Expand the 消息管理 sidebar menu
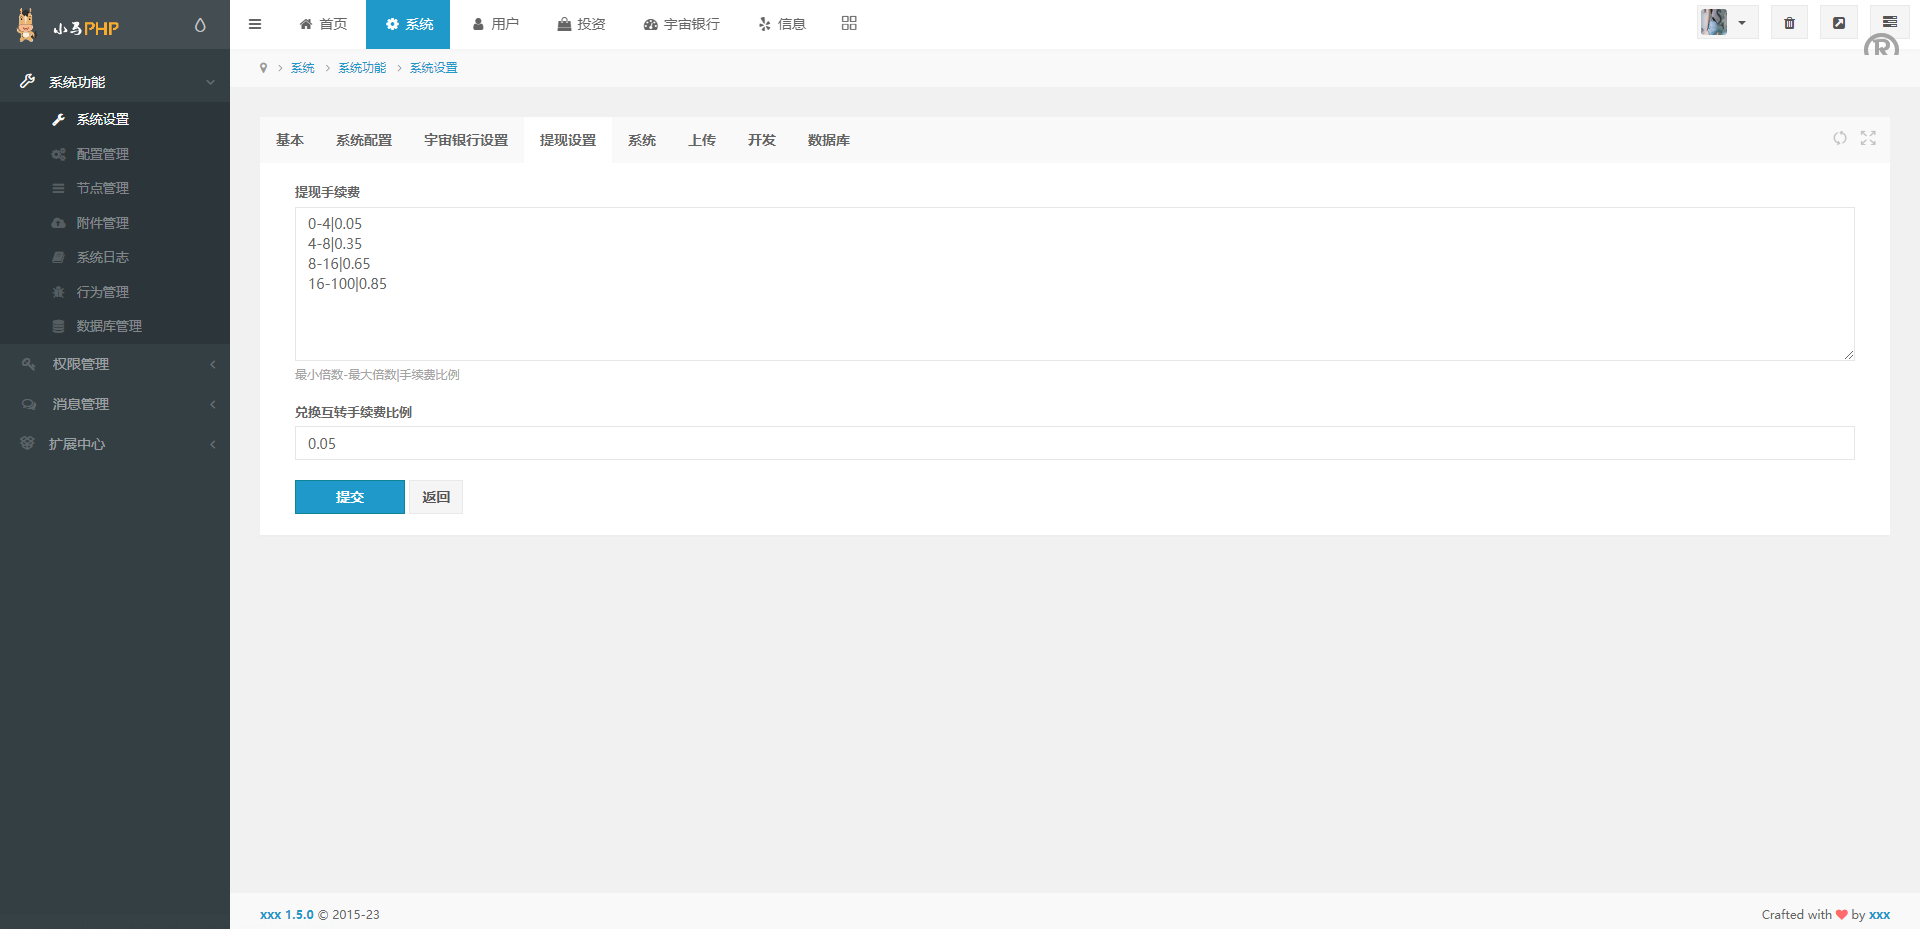This screenshot has width=1920, height=929. 115,404
